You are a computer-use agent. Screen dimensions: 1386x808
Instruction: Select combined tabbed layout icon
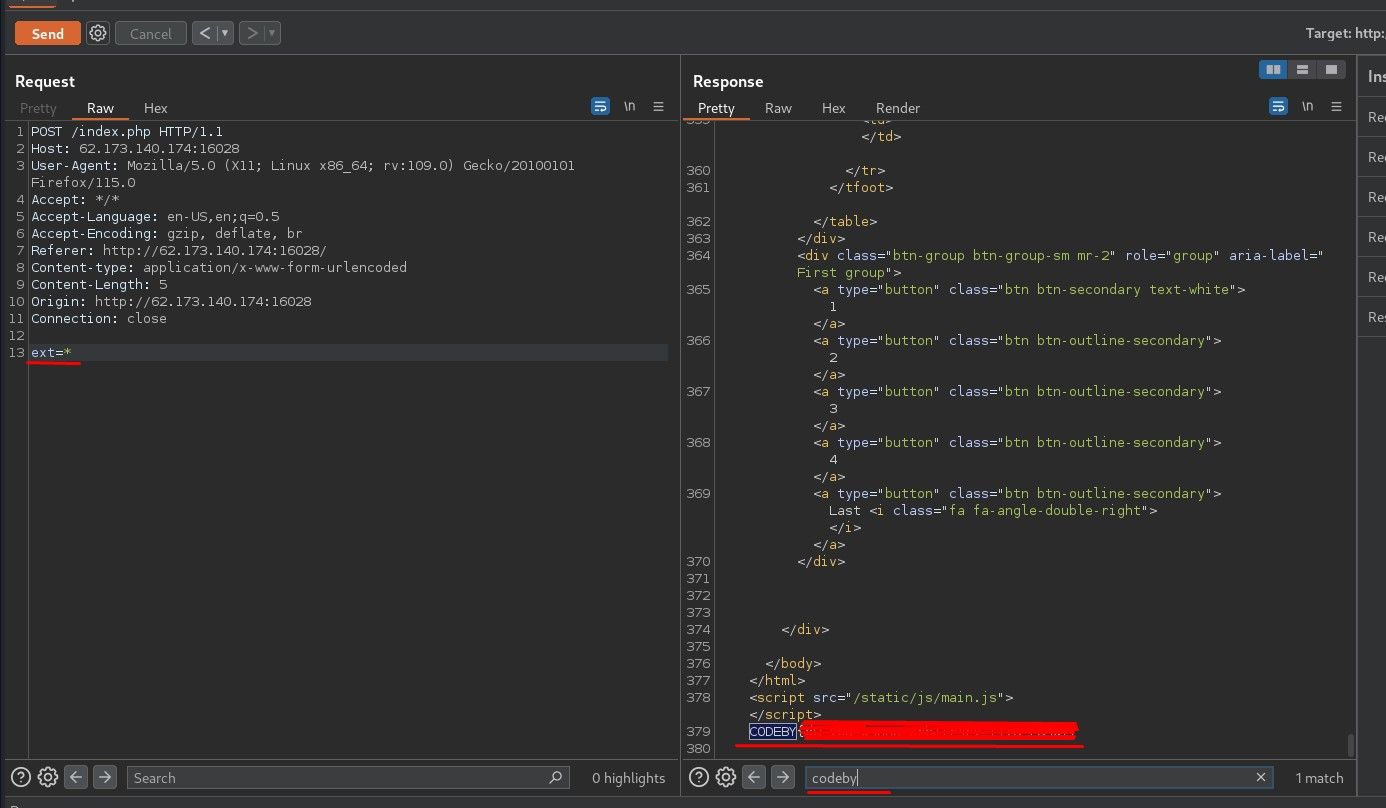[x=1331, y=70]
